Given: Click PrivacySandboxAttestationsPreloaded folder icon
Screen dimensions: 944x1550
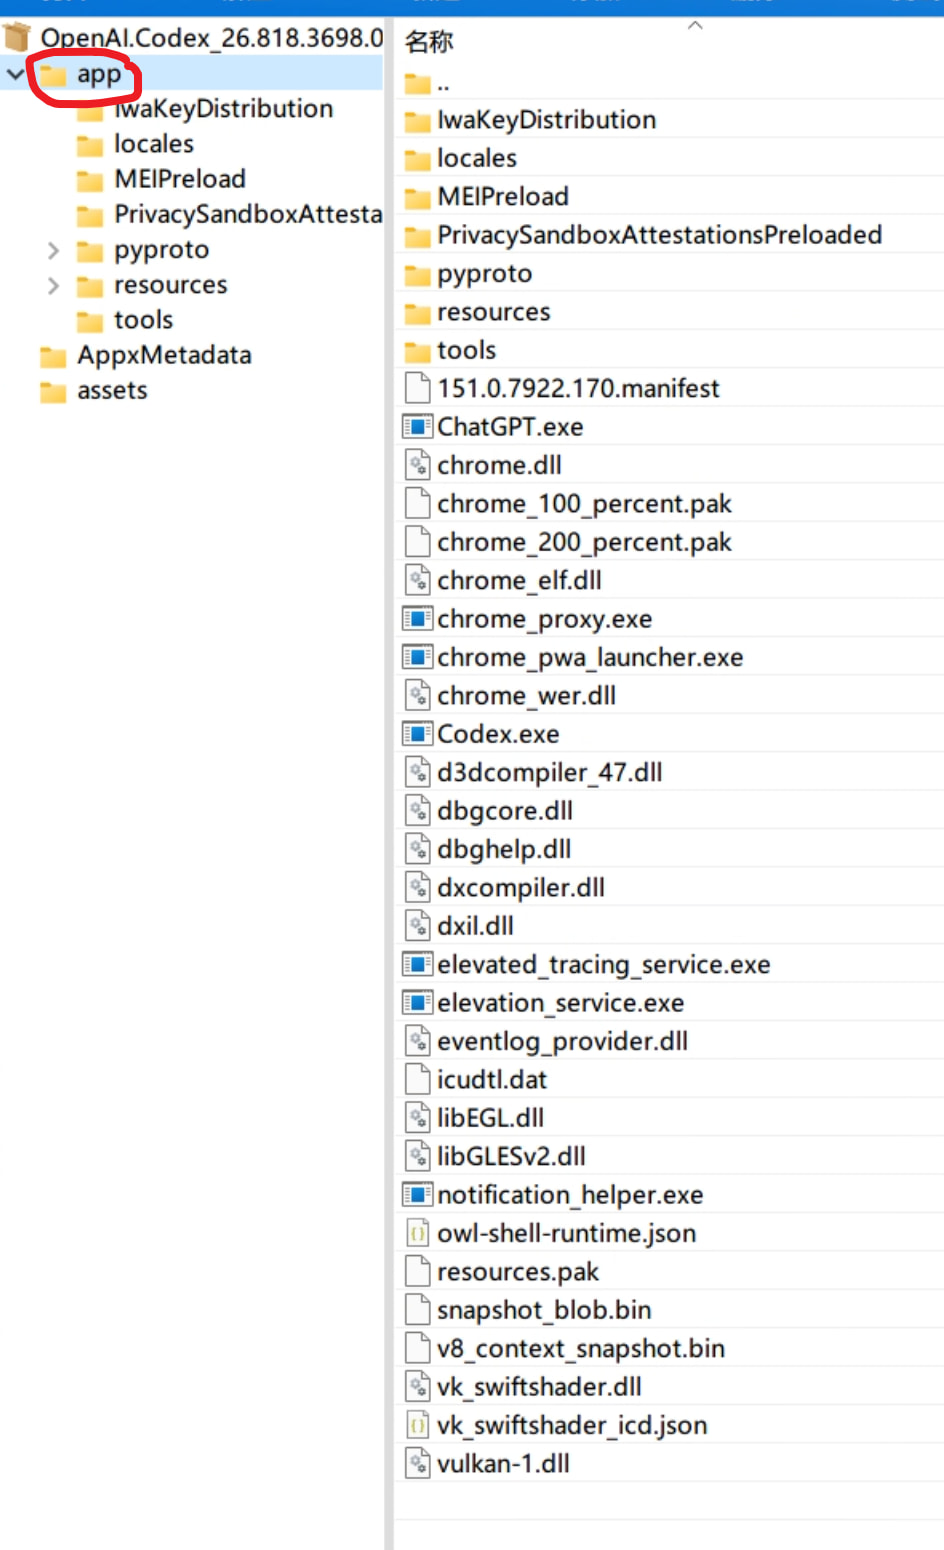Looking at the screenshot, I should (418, 237).
